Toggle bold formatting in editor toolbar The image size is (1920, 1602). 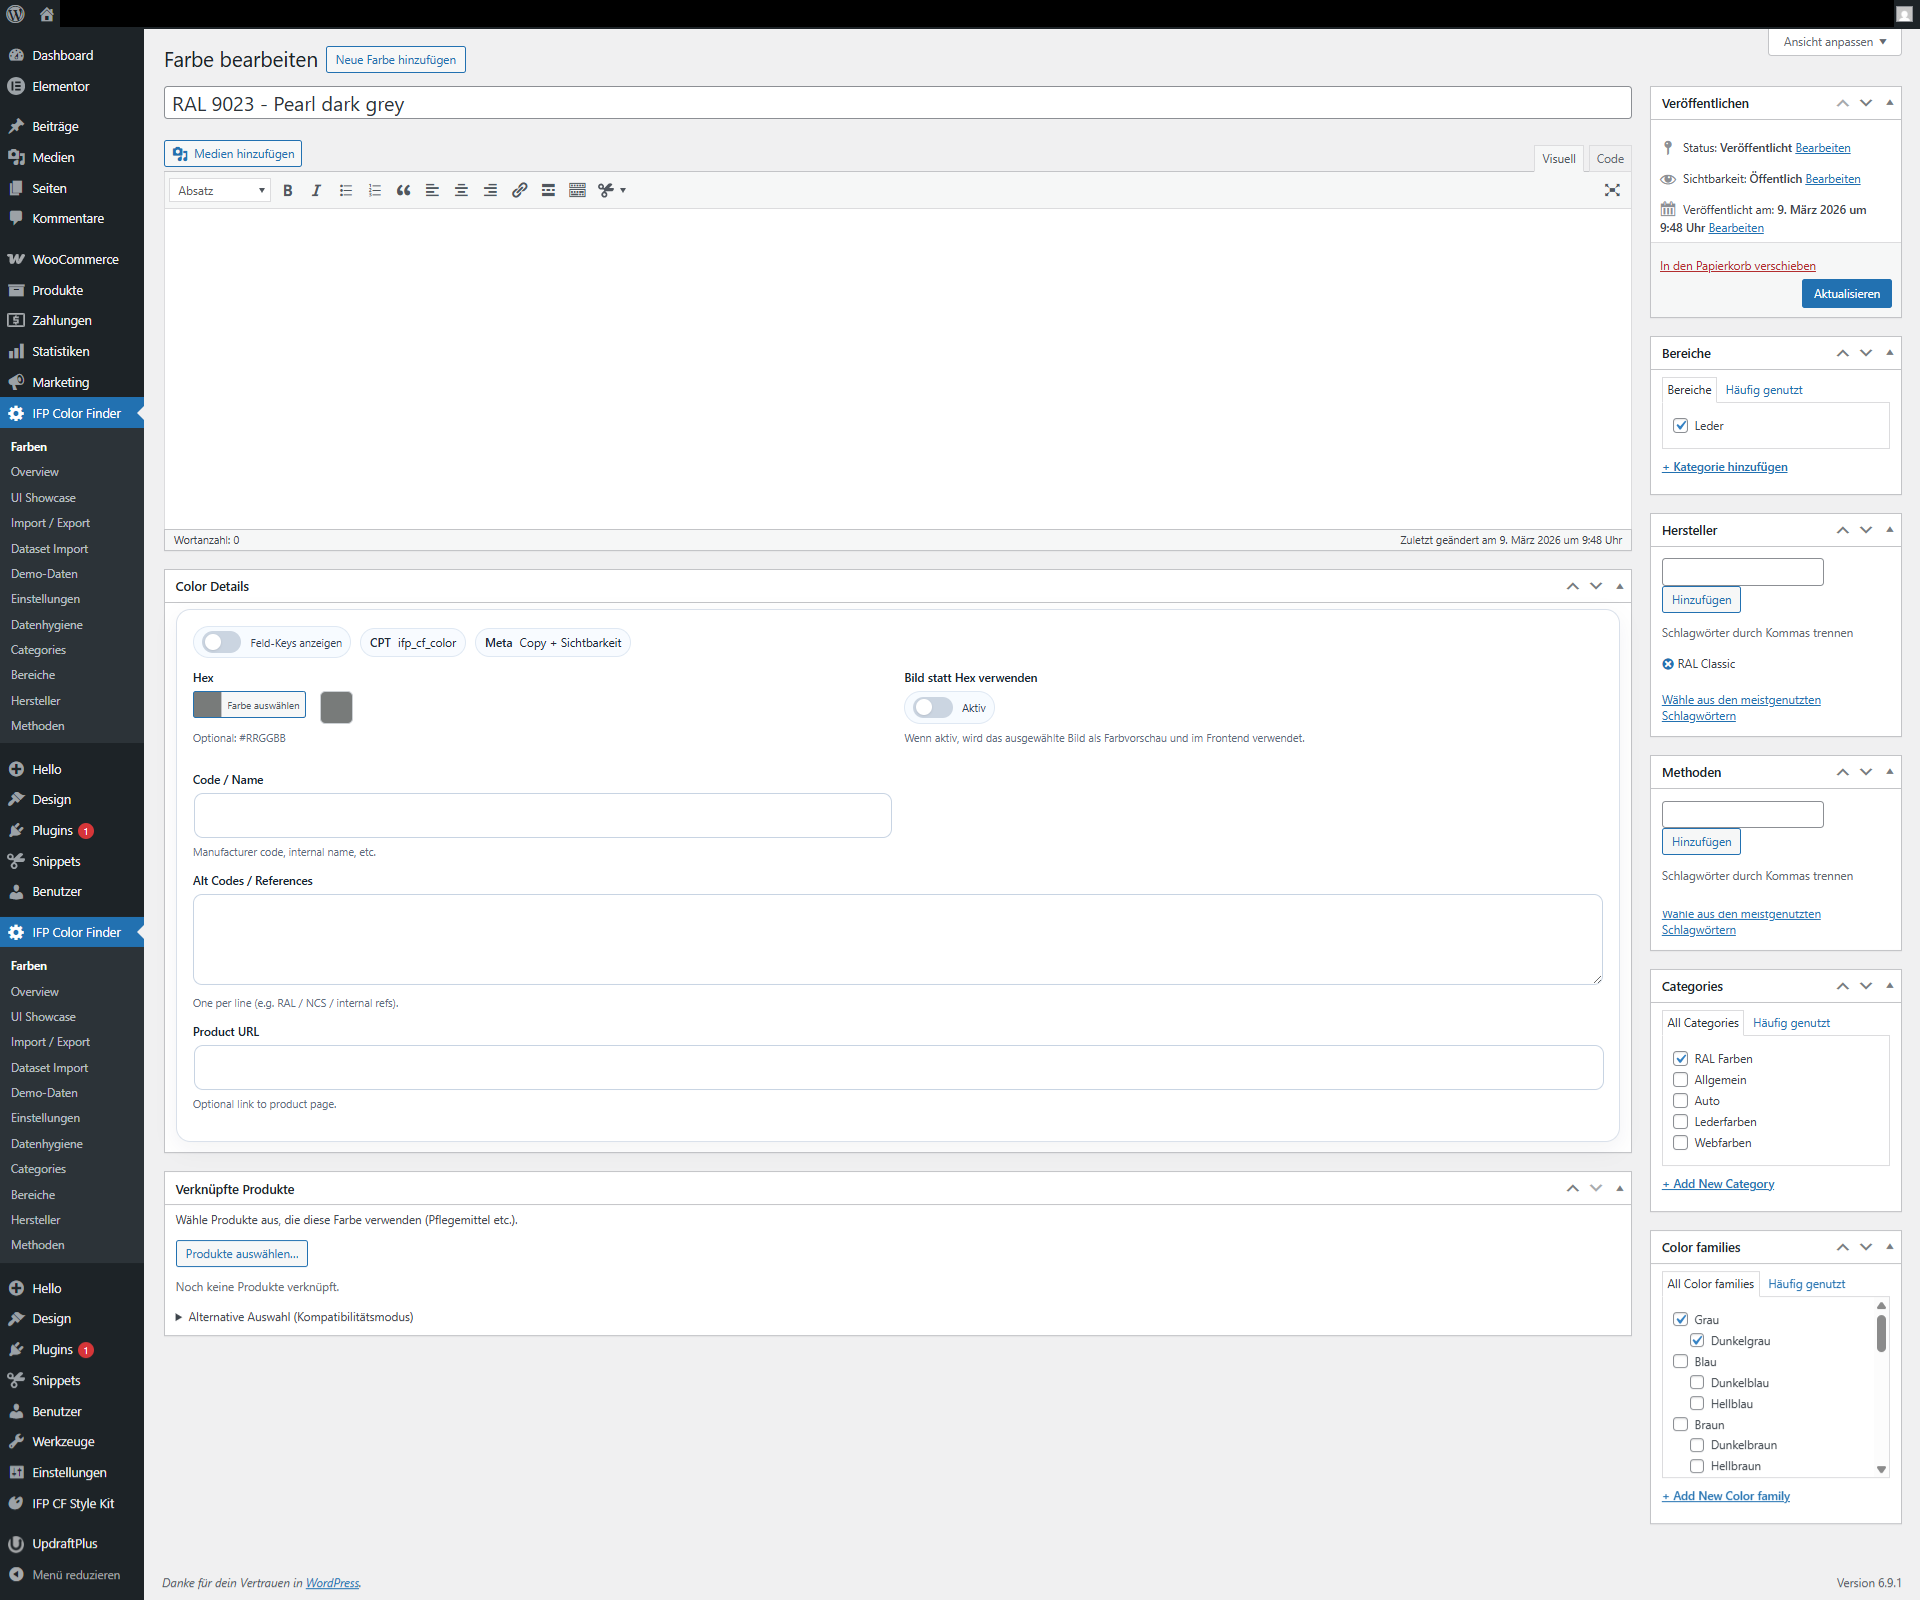[288, 190]
